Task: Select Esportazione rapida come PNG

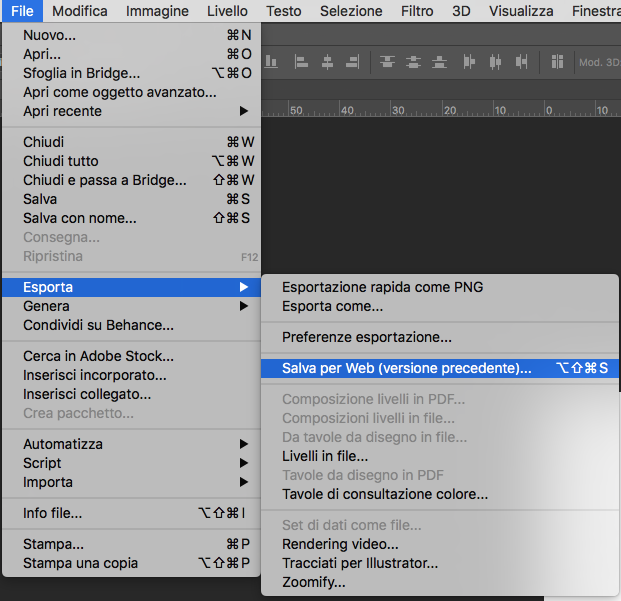Action: [440, 287]
